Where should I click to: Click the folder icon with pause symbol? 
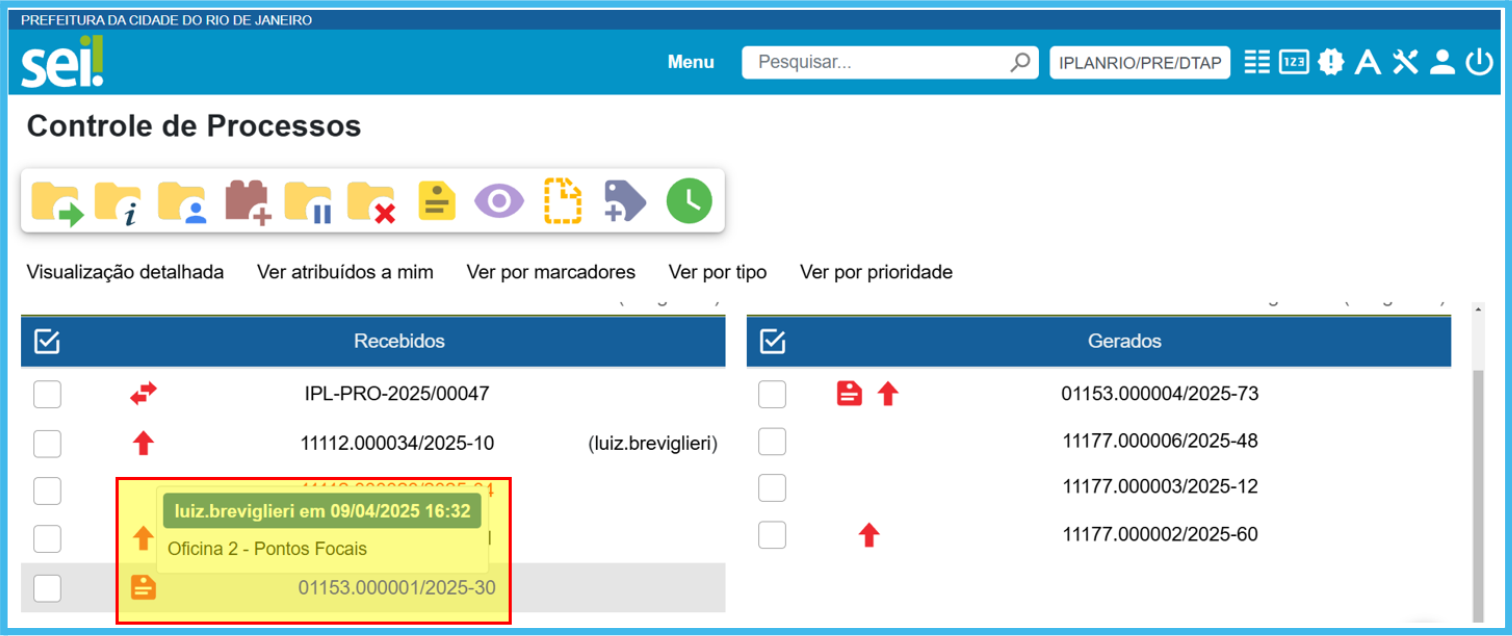[308, 201]
